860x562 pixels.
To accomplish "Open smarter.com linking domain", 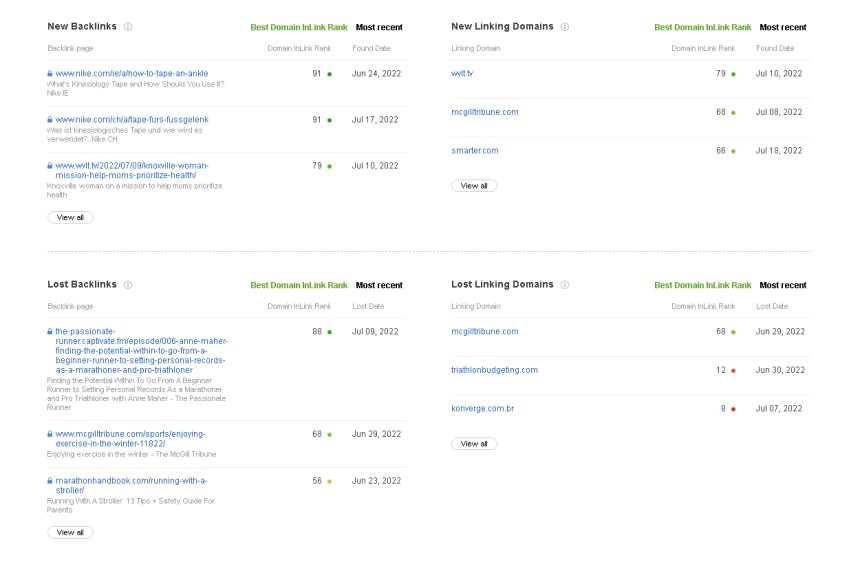I will point(475,150).
